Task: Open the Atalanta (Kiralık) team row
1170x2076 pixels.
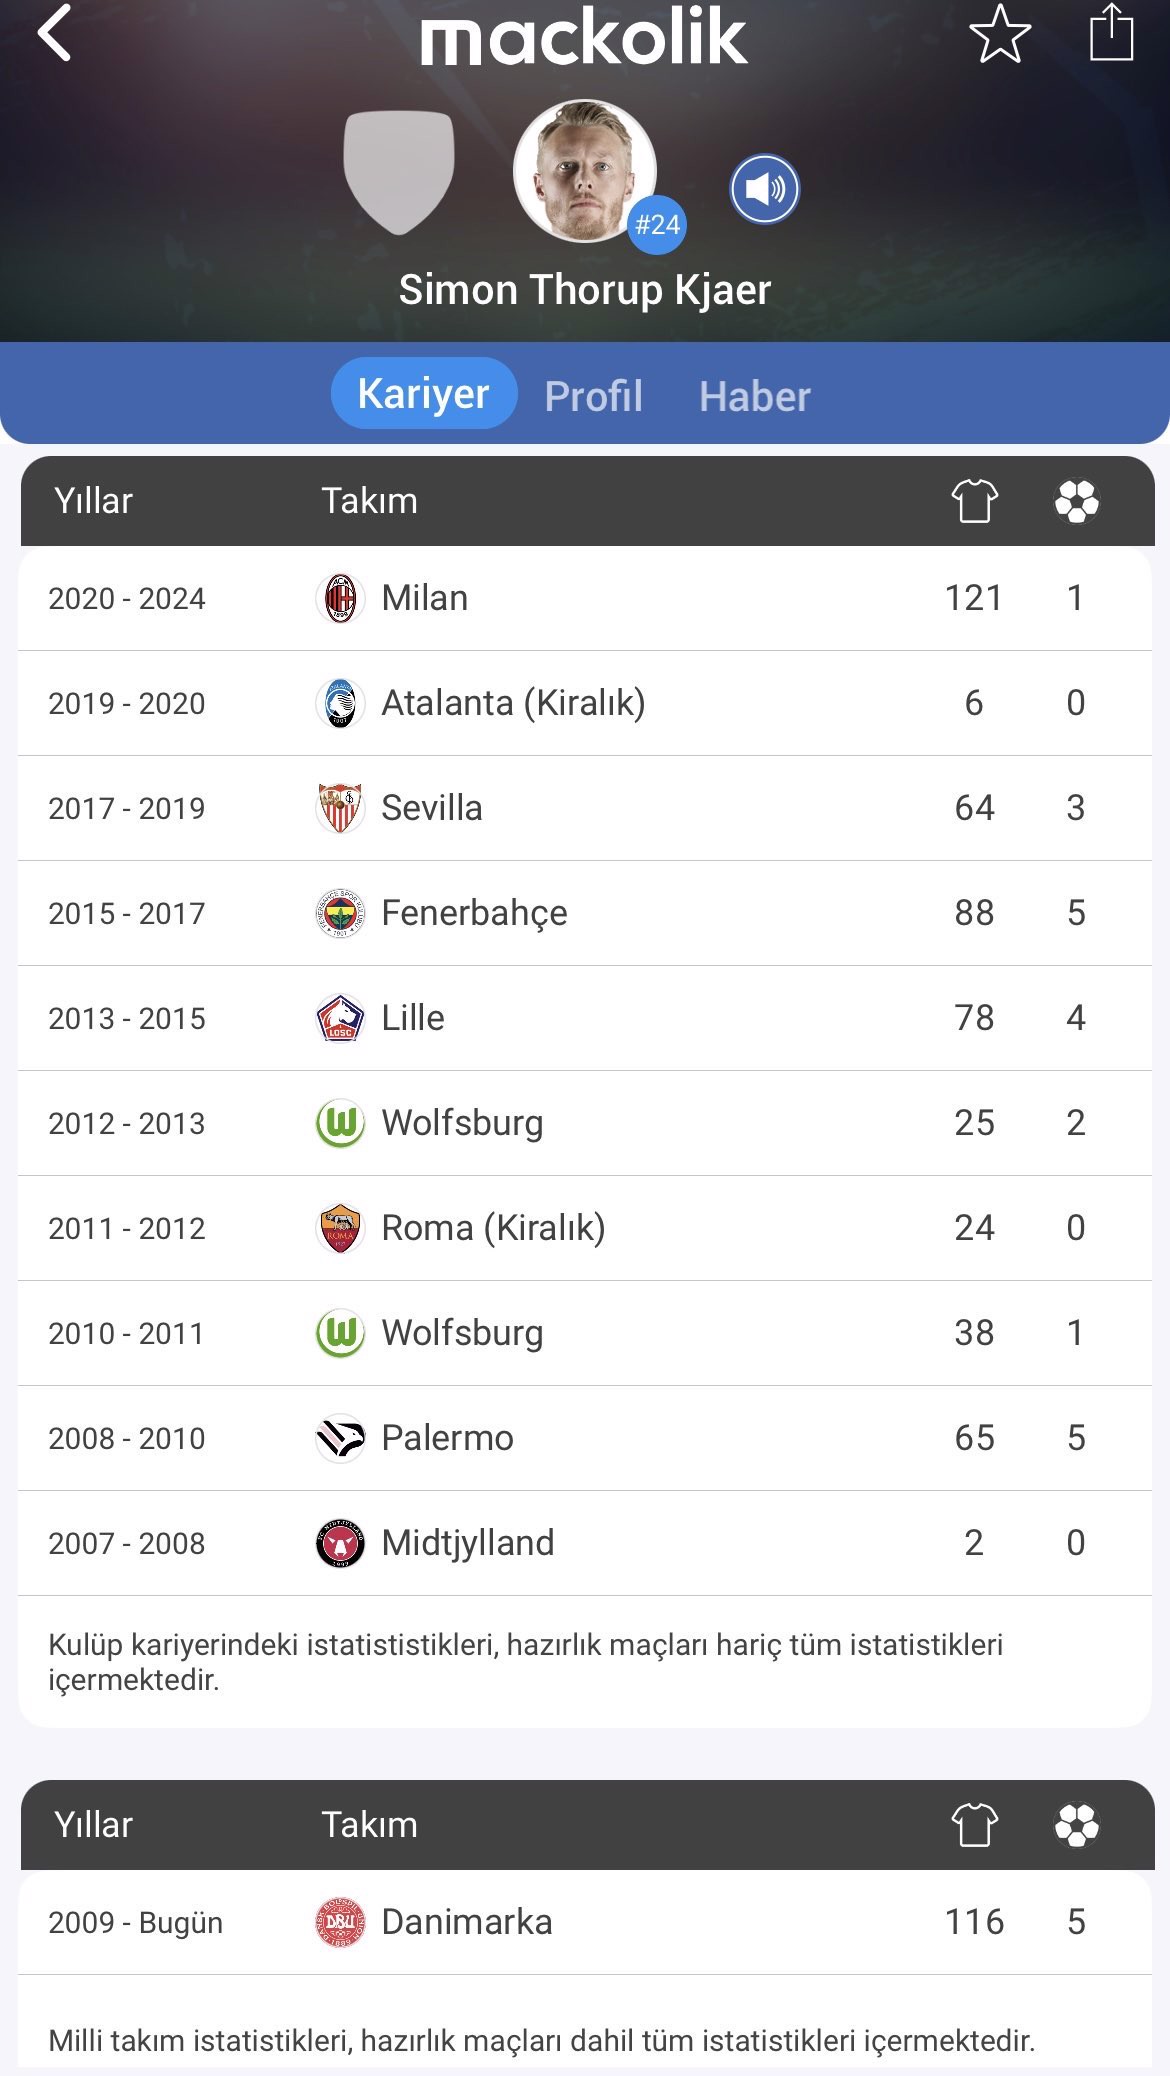Action: click(x=585, y=703)
